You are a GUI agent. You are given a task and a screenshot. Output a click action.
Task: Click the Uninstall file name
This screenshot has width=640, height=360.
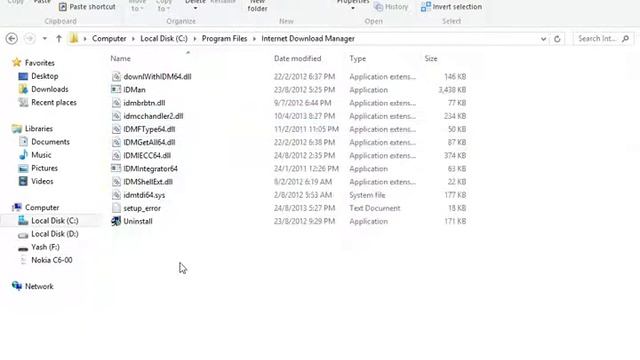[x=138, y=221]
